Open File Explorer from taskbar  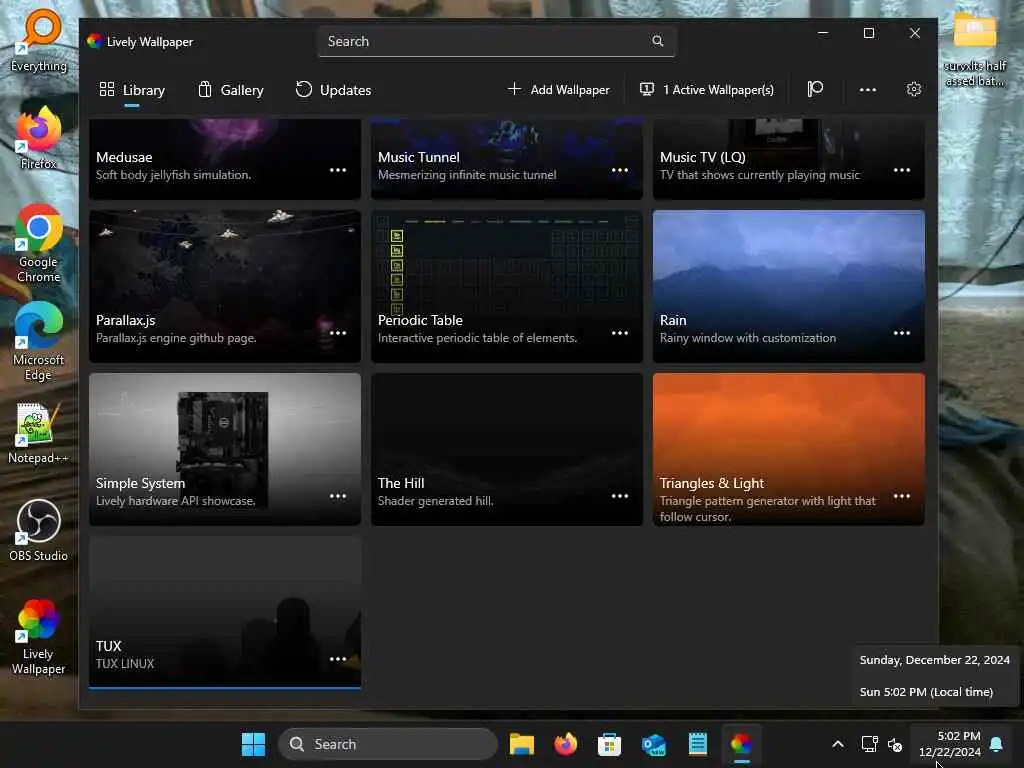coord(522,744)
